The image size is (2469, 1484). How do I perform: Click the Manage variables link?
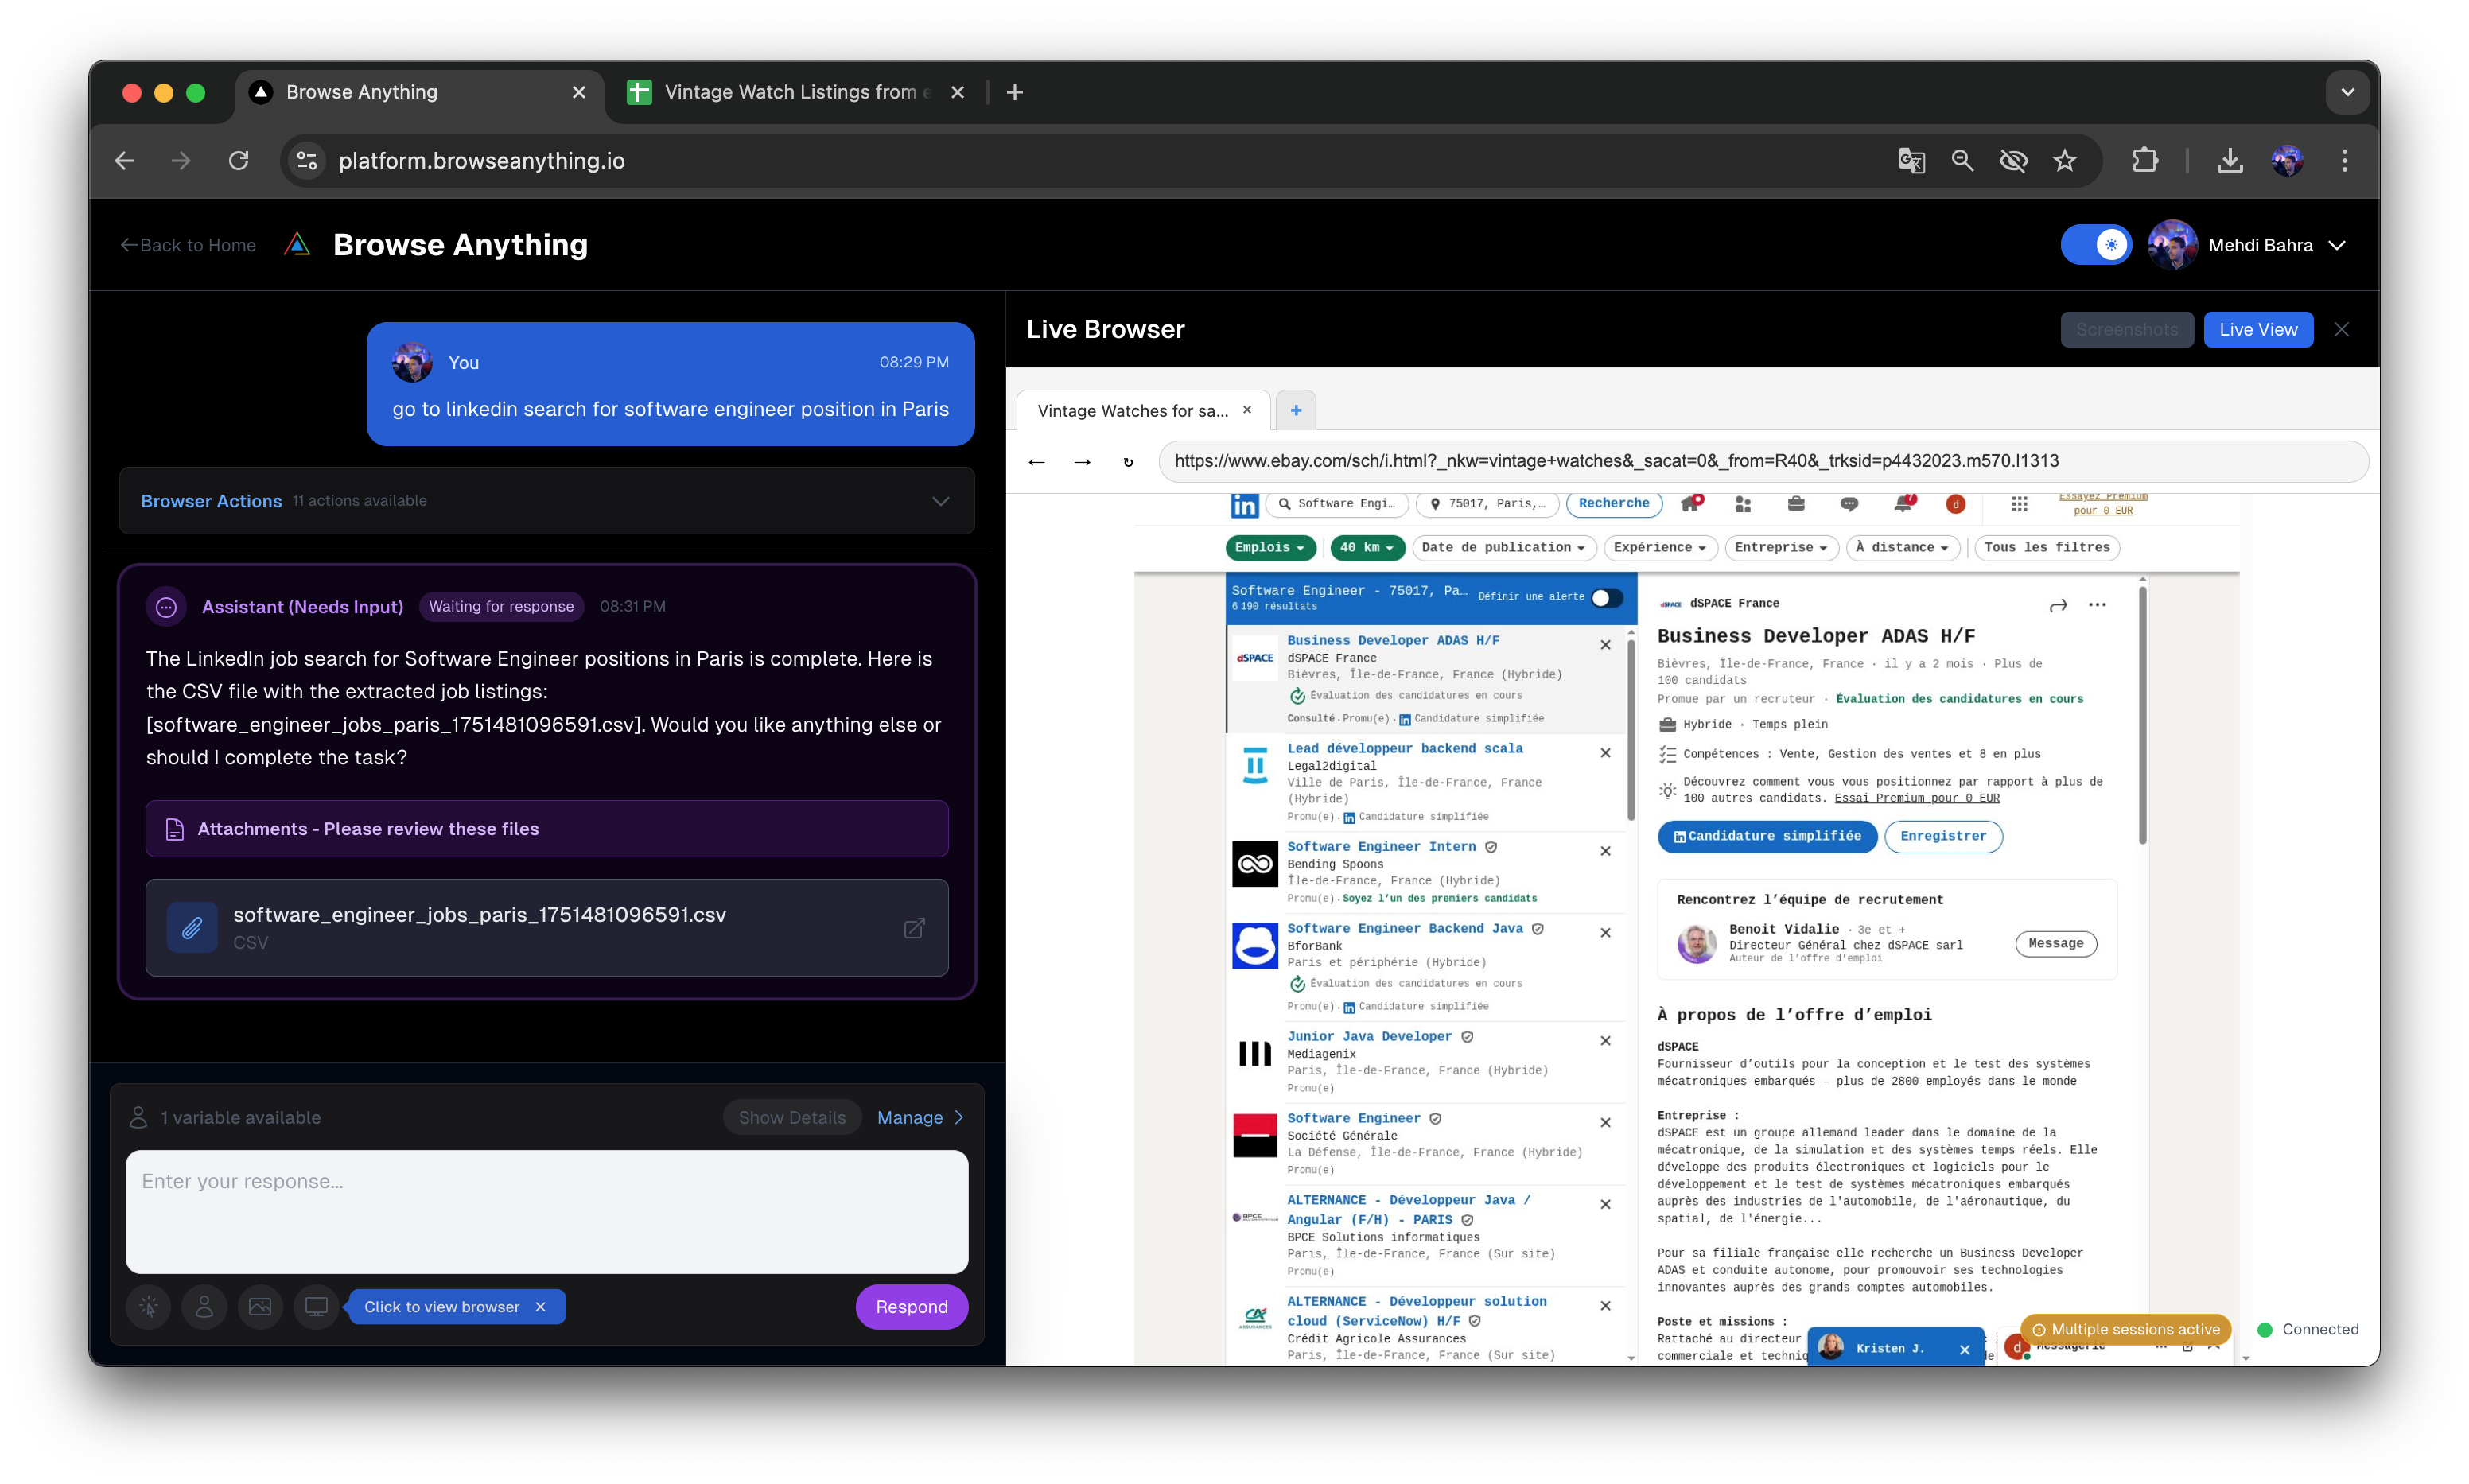tap(920, 1117)
